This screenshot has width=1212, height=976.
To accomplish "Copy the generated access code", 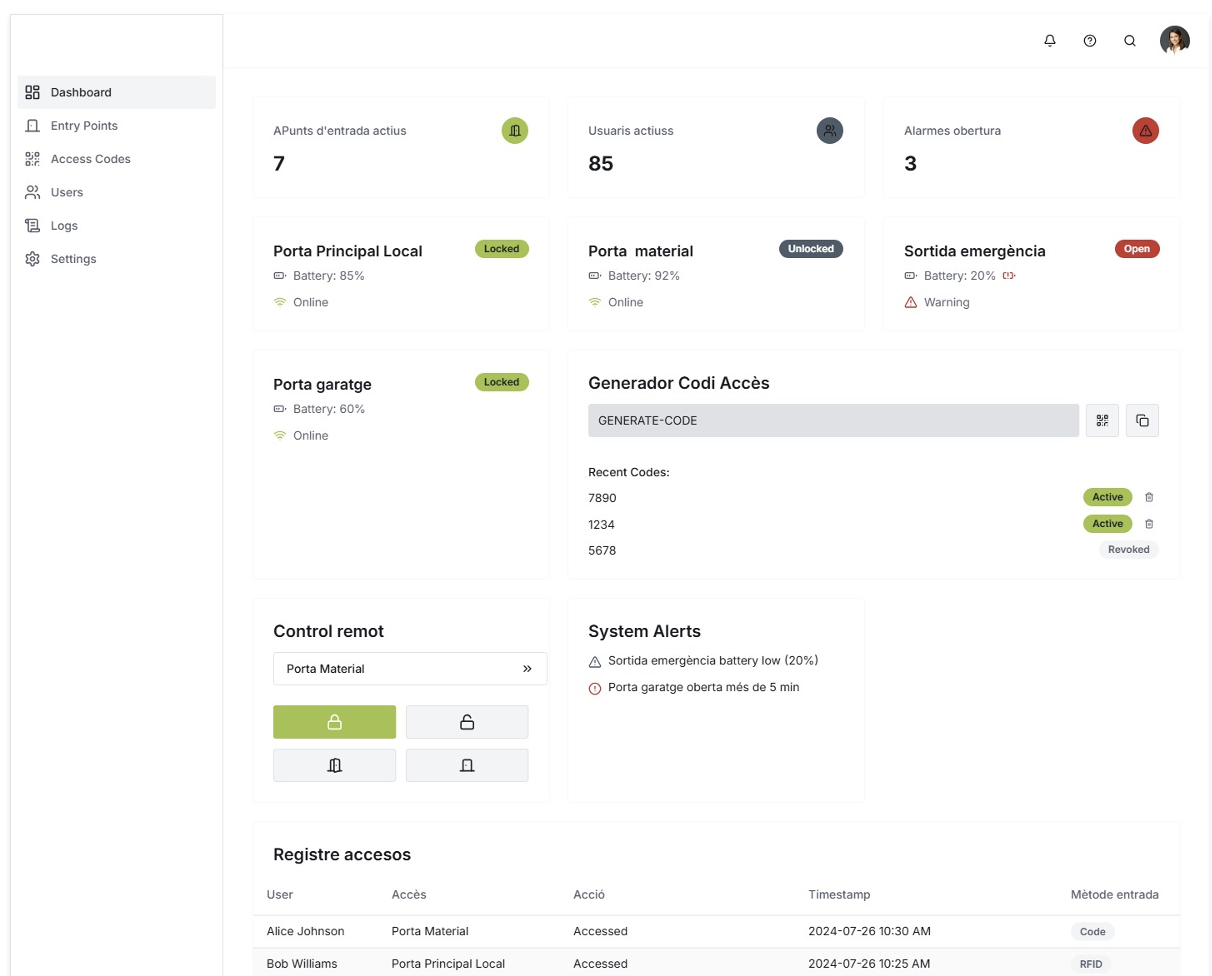I will tap(1142, 421).
